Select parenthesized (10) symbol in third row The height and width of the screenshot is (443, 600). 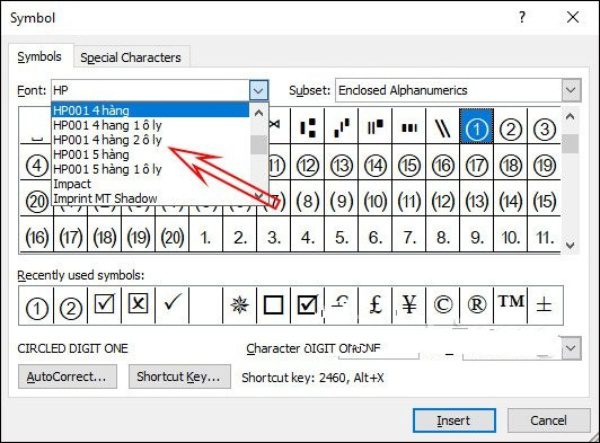click(x=375, y=202)
